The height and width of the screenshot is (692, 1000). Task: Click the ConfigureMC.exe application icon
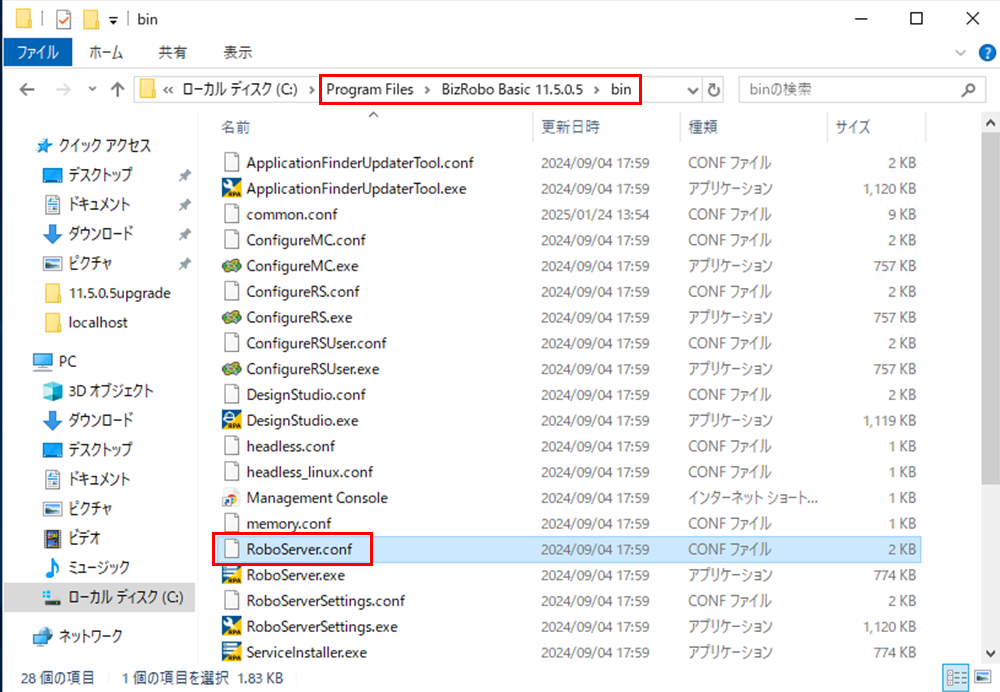point(232,265)
